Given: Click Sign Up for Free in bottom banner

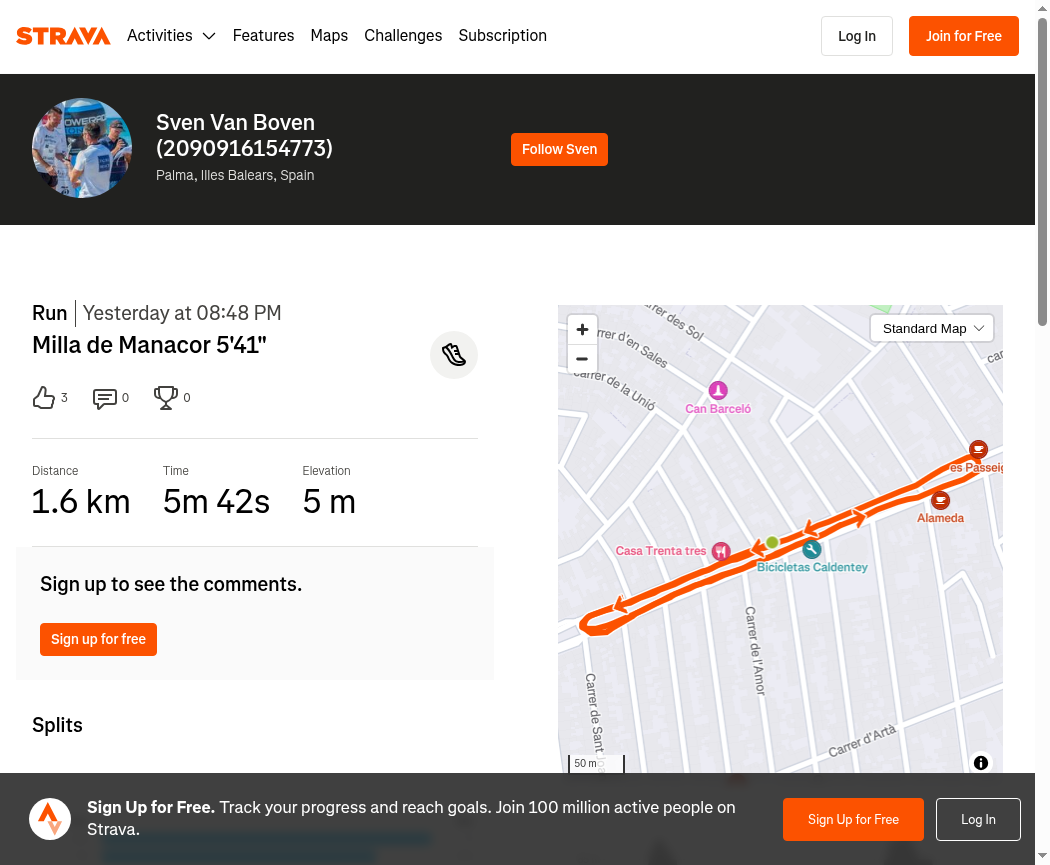Looking at the screenshot, I should click(x=853, y=819).
